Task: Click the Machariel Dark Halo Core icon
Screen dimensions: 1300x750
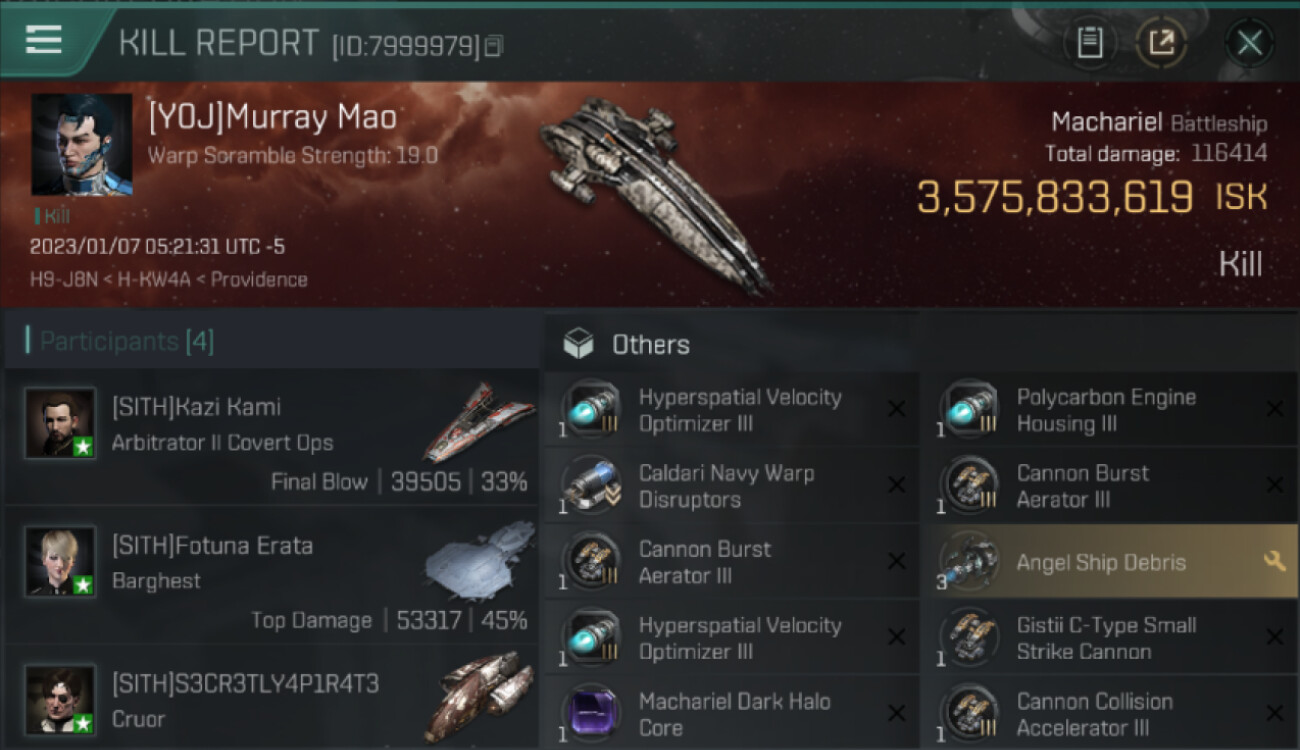Action: [590, 714]
